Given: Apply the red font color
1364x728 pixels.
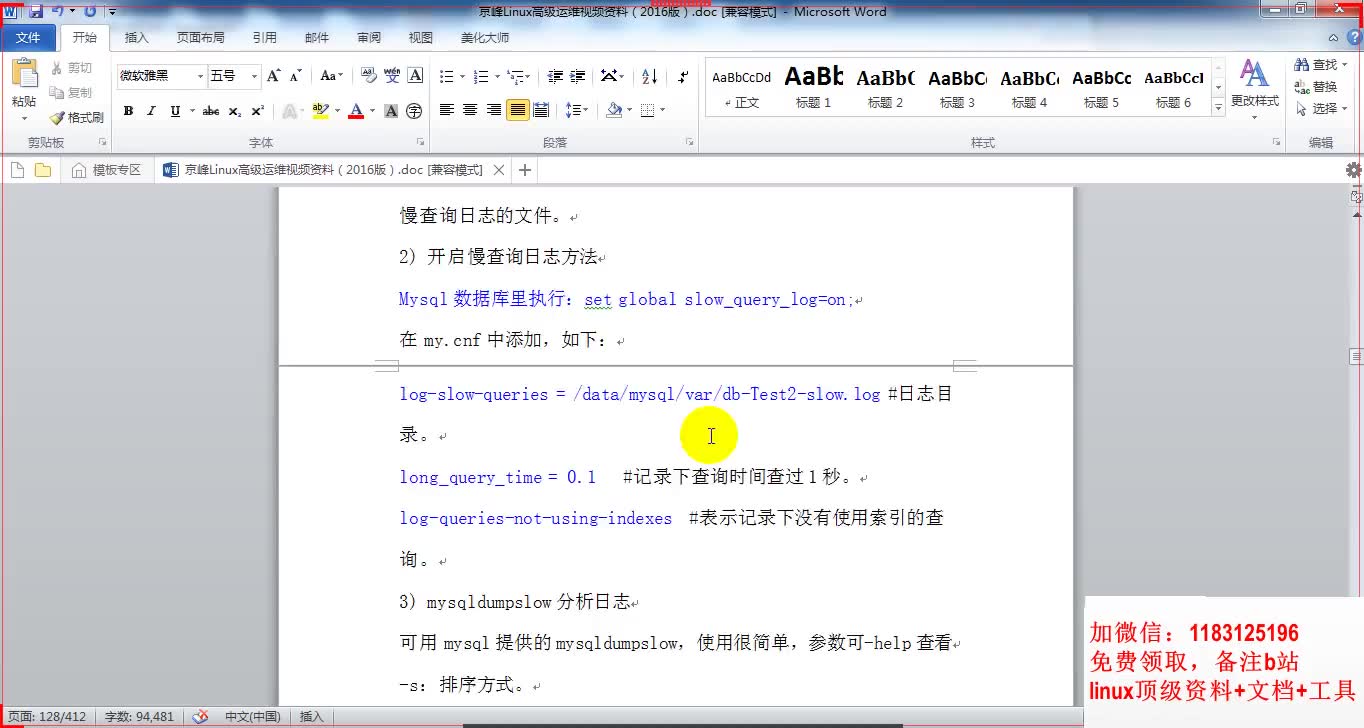Looking at the screenshot, I should (355, 111).
